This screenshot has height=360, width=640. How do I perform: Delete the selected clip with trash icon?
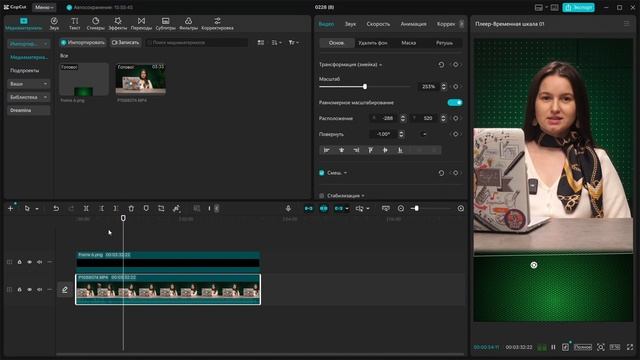click(x=131, y=209)
